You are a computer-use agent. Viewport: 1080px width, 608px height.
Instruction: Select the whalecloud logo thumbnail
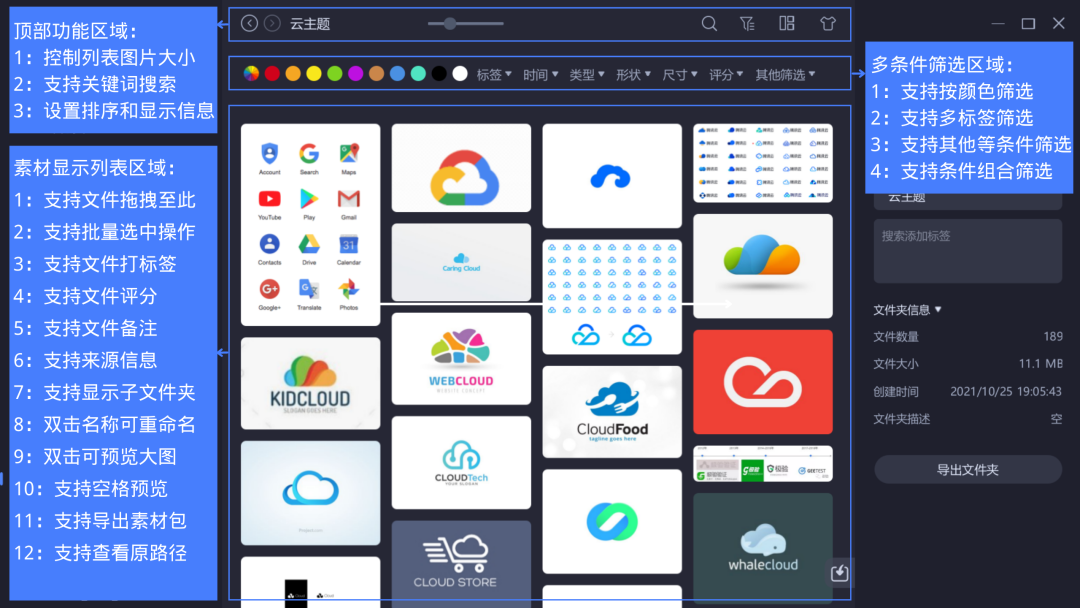[x=763, y=548]
